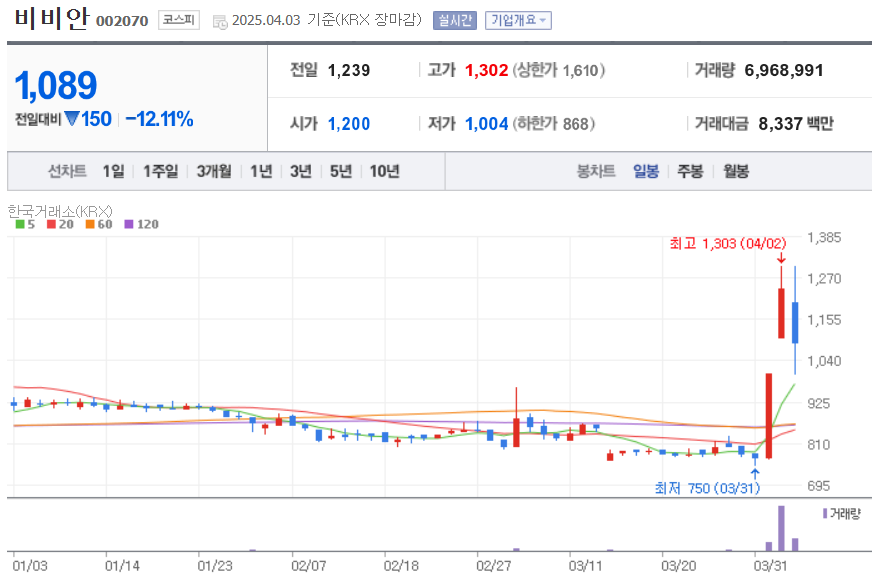Screen dimensions: 872x582
Task: Click the 비비안 stock name title
Action: [51, 18]
